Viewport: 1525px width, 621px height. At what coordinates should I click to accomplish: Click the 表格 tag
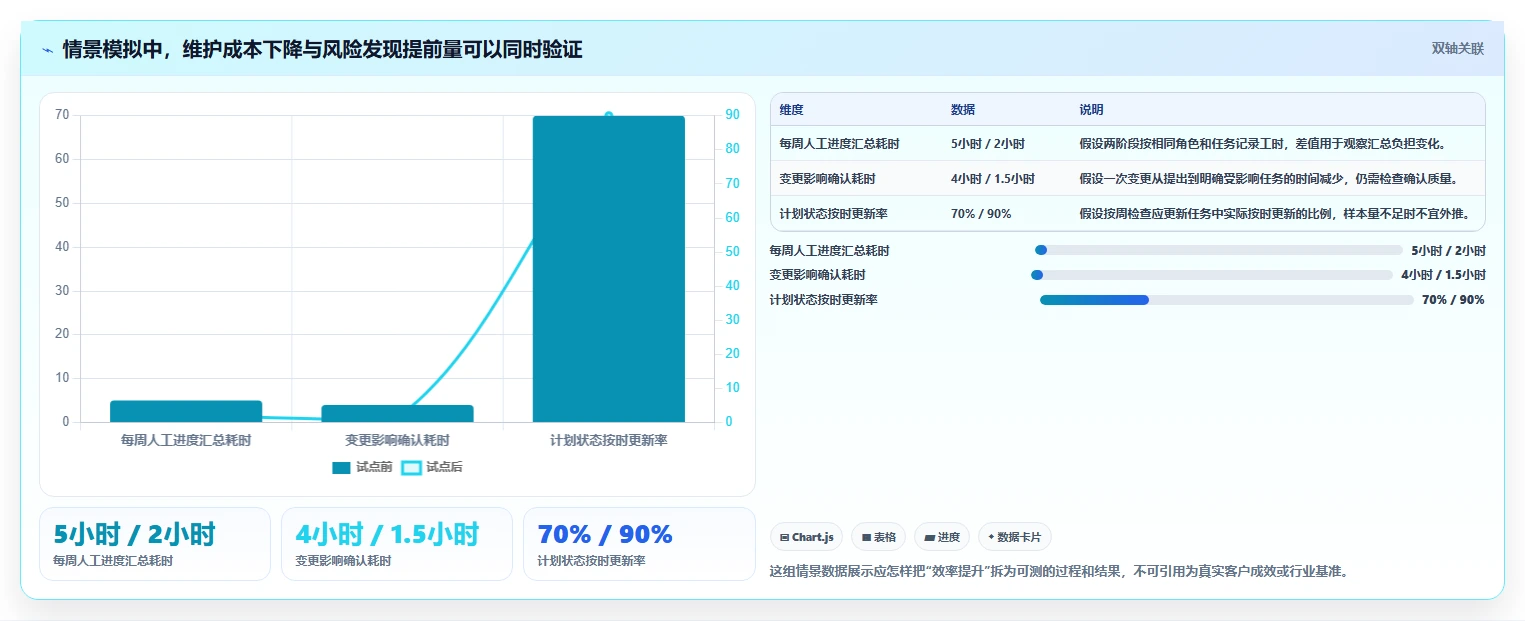click(878, 537)
